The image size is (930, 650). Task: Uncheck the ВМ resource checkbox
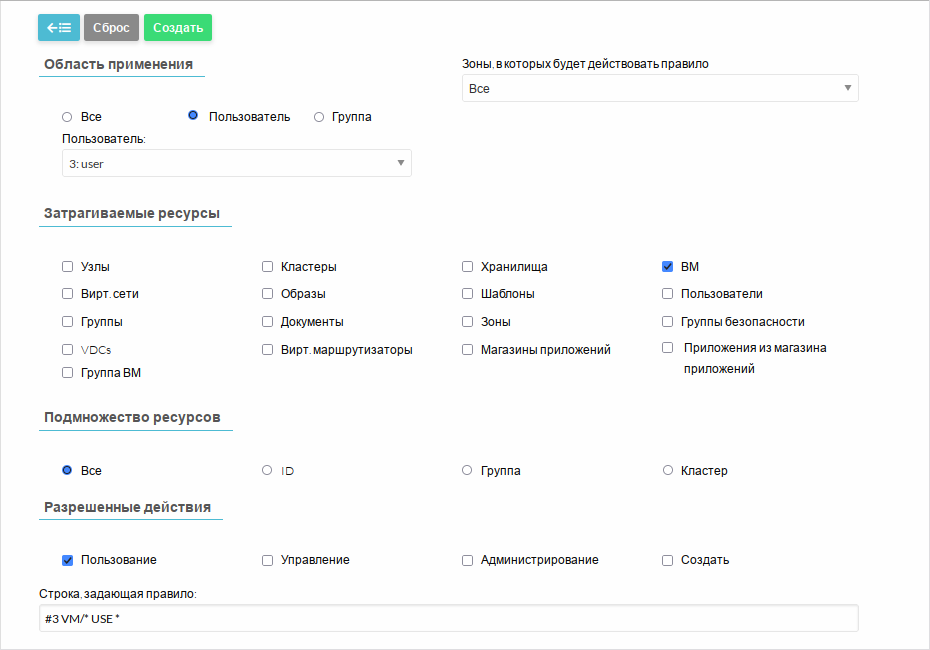[667, 267]
